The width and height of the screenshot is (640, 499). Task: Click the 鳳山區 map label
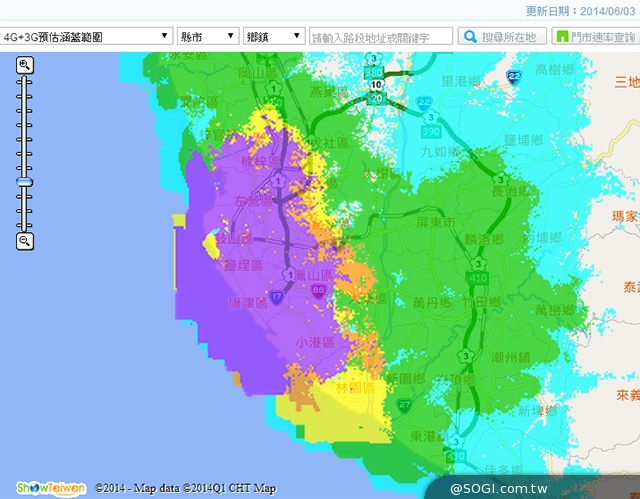click(x=314, y=275)
